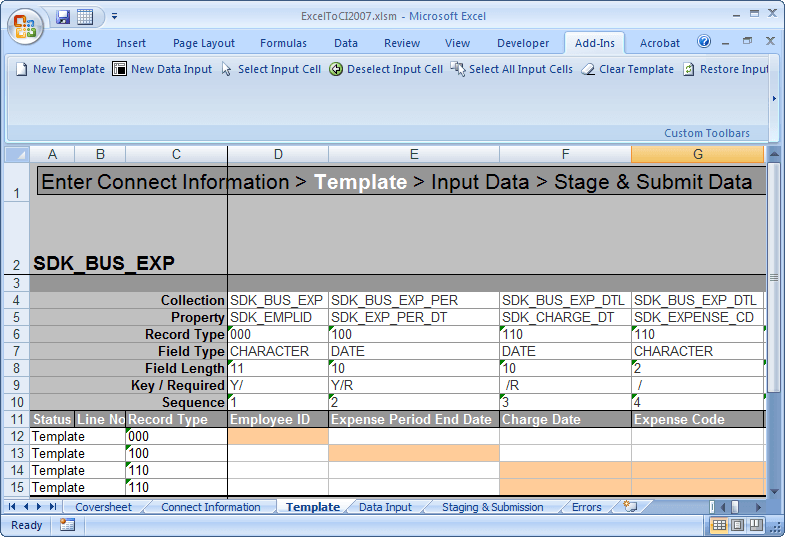Click Deselect Input Cell toolbar button
Screen dimensions: 785x537
point(386,69)
